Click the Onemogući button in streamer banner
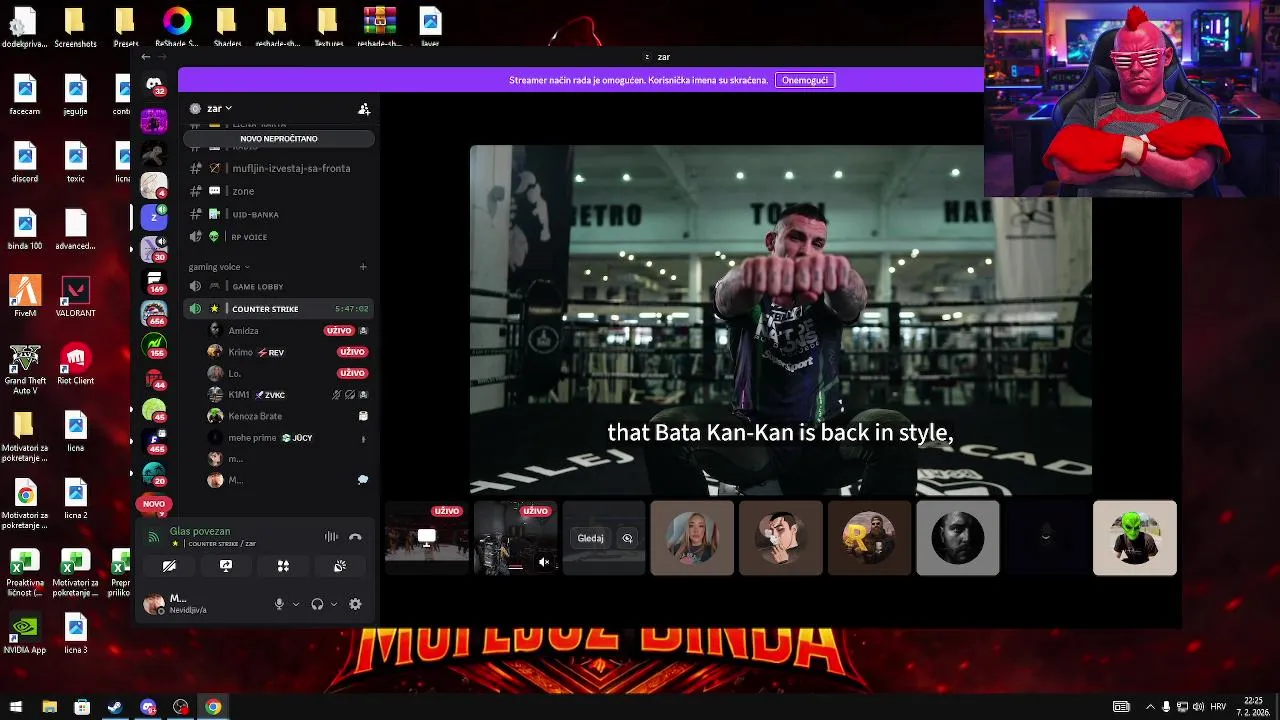This screenshot has height=720, width=1280. tap(805, 80)
